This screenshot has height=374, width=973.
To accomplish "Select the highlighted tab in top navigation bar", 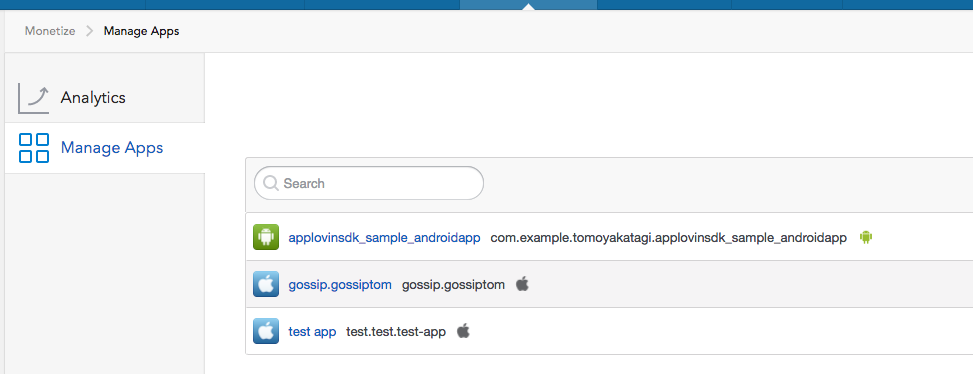I will (x=528, y=5).
